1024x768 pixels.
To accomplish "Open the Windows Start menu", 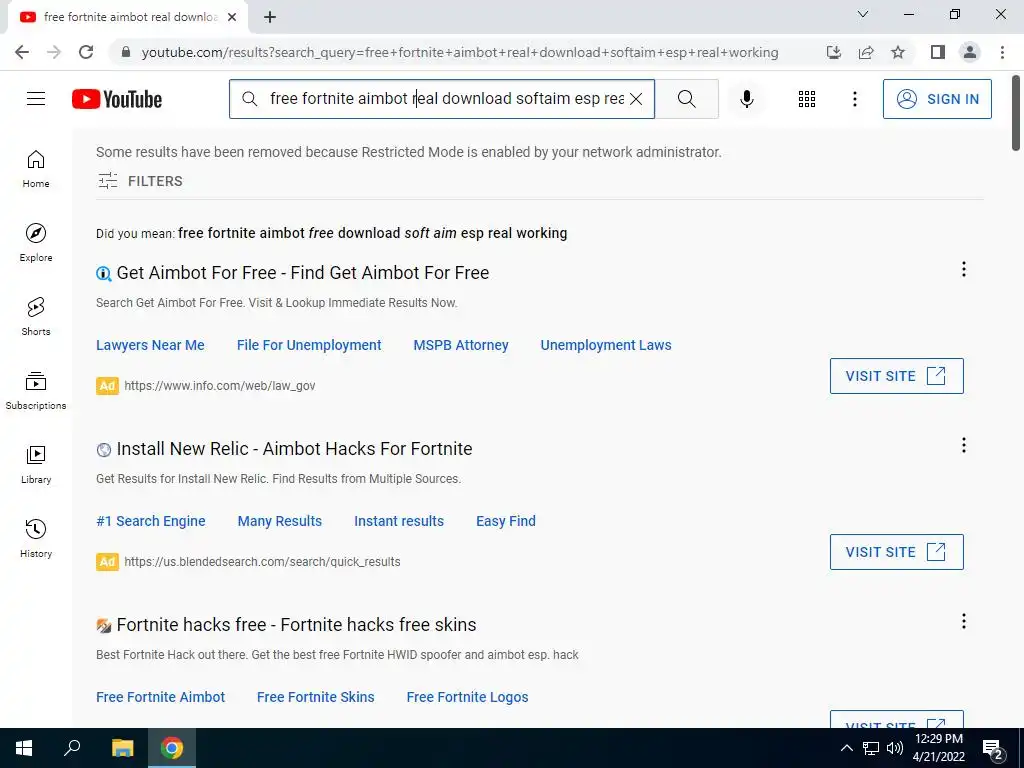I will coord(24,748).
